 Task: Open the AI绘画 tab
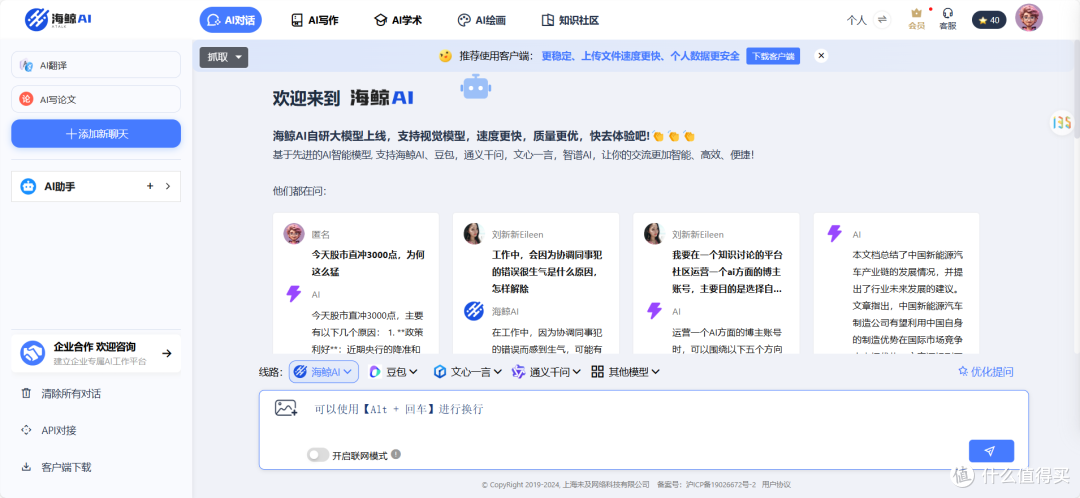pyautogui.click(x=481, y=20)
